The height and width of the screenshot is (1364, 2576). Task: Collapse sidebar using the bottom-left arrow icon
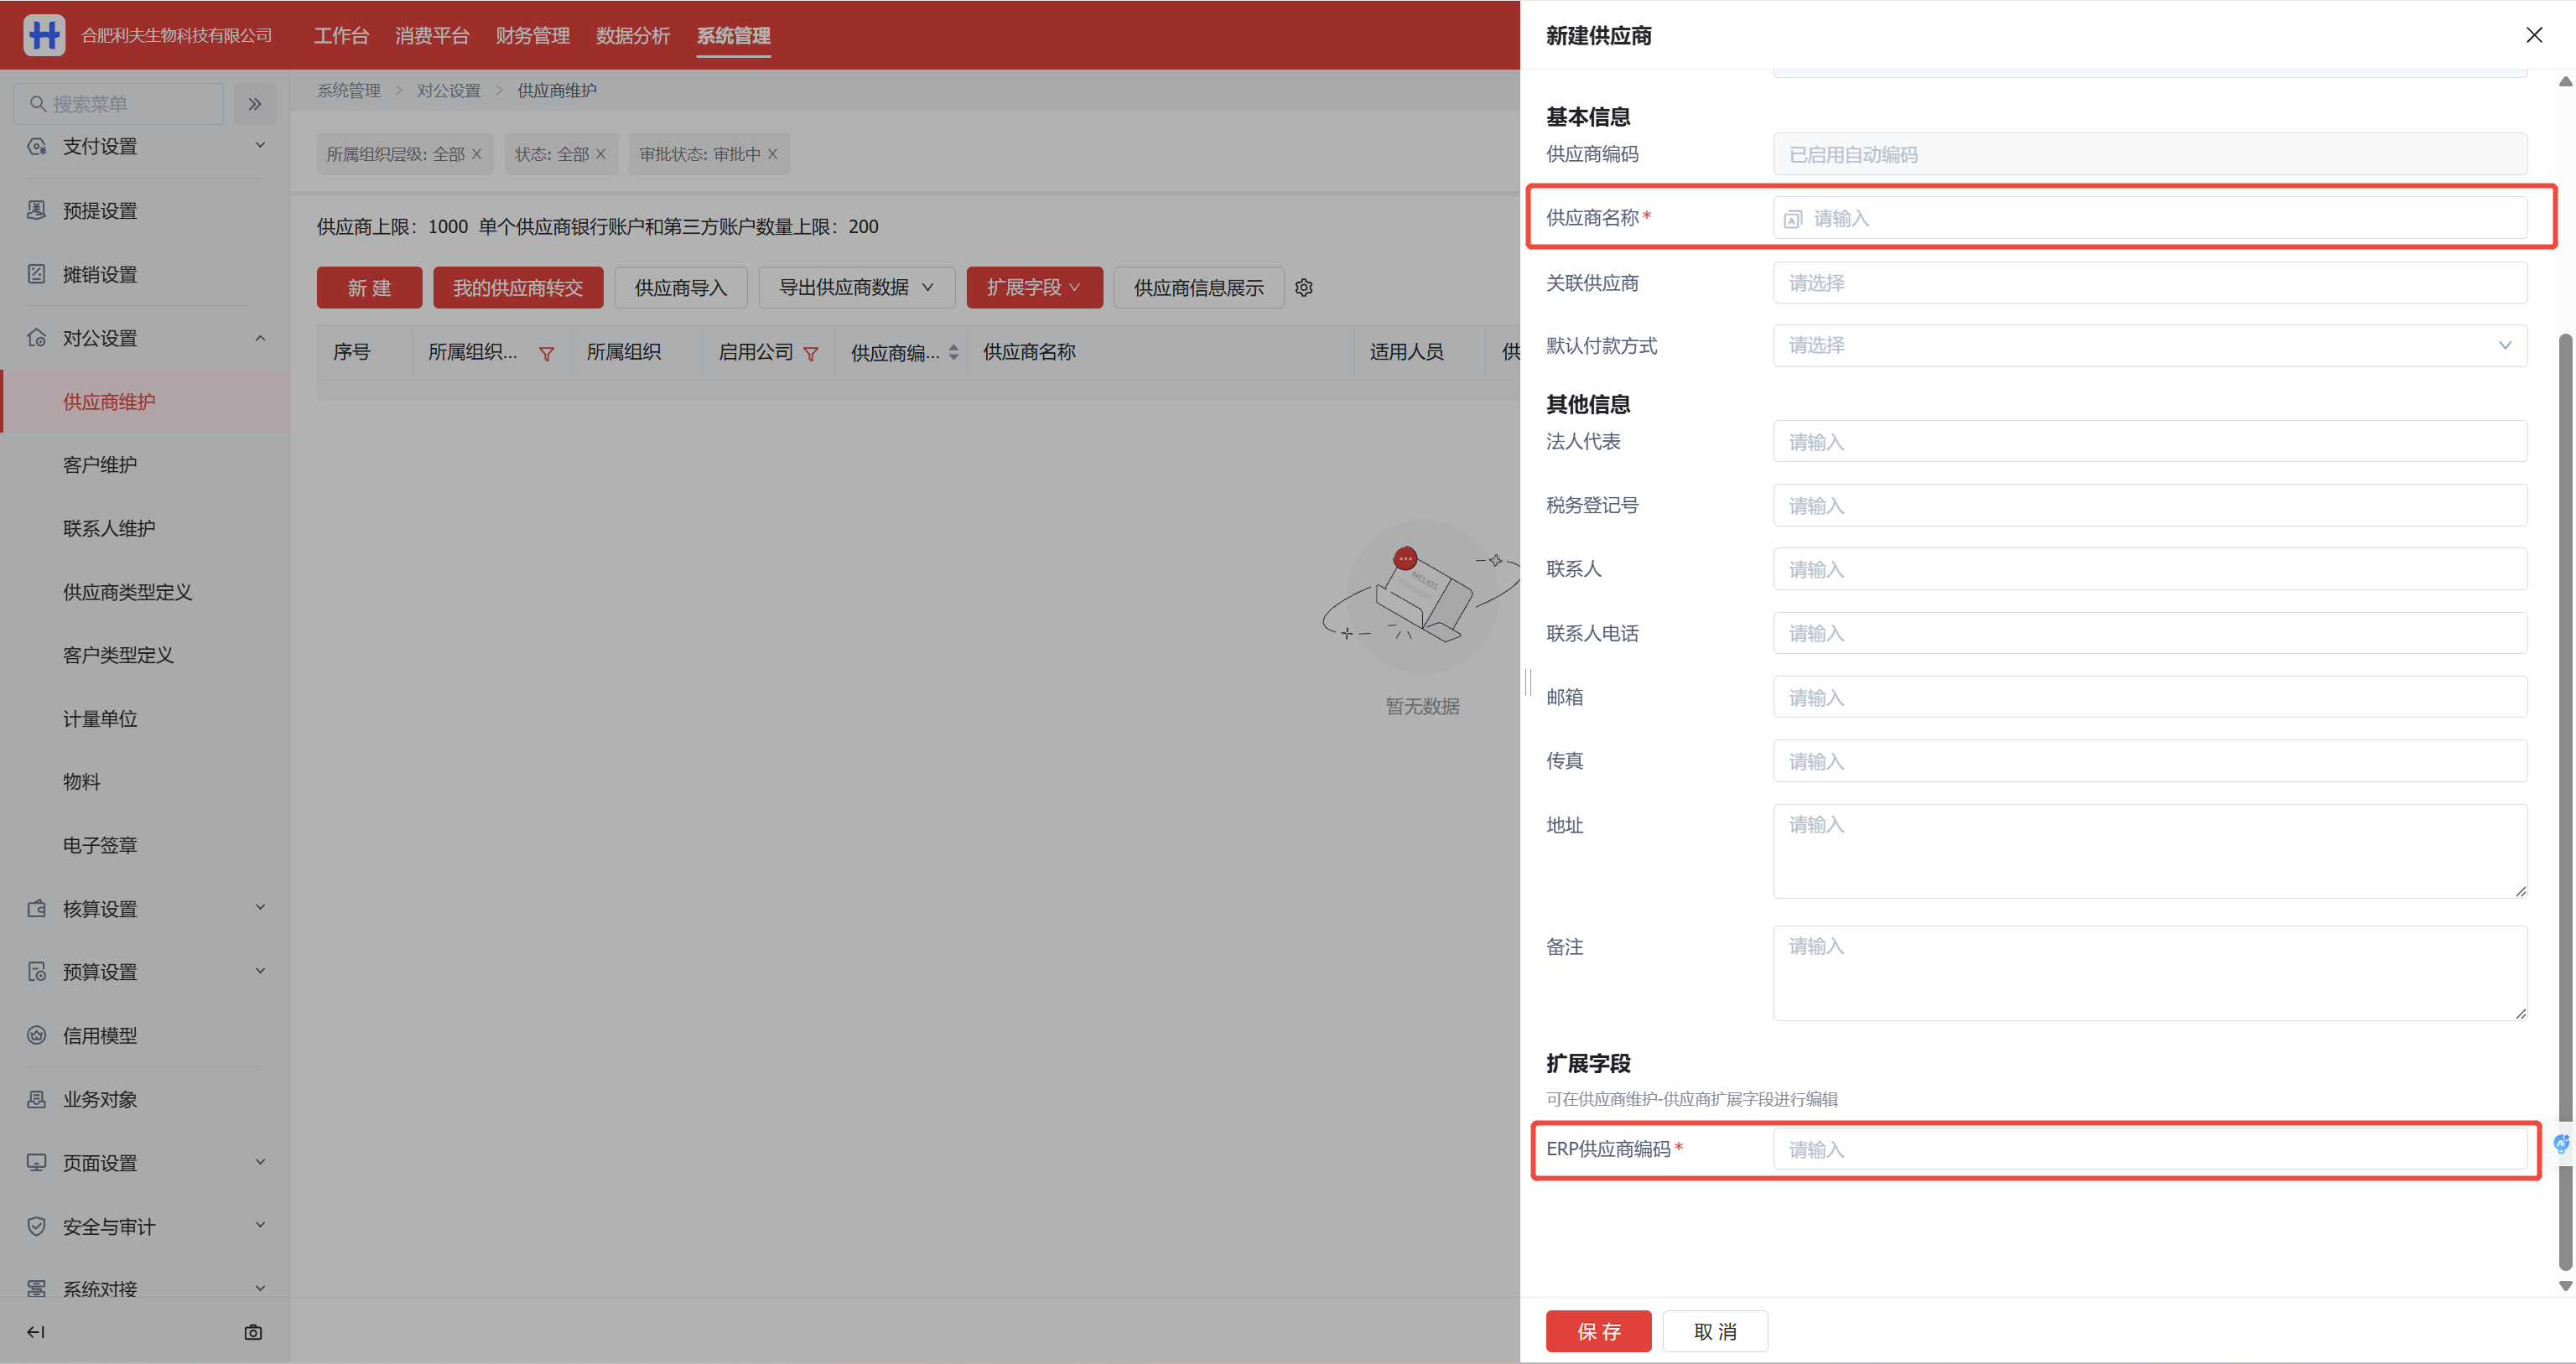pyautogui.click(x=36, y=1332)
